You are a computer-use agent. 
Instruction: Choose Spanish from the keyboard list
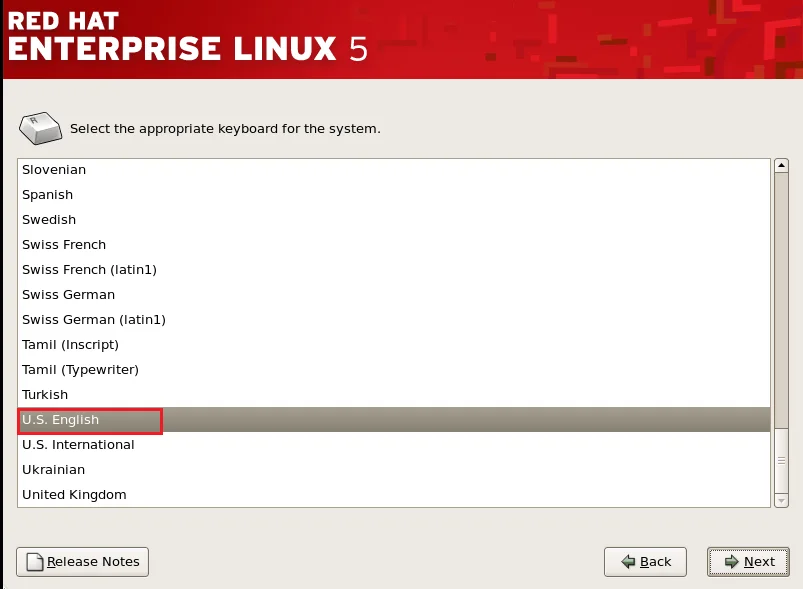48,195
